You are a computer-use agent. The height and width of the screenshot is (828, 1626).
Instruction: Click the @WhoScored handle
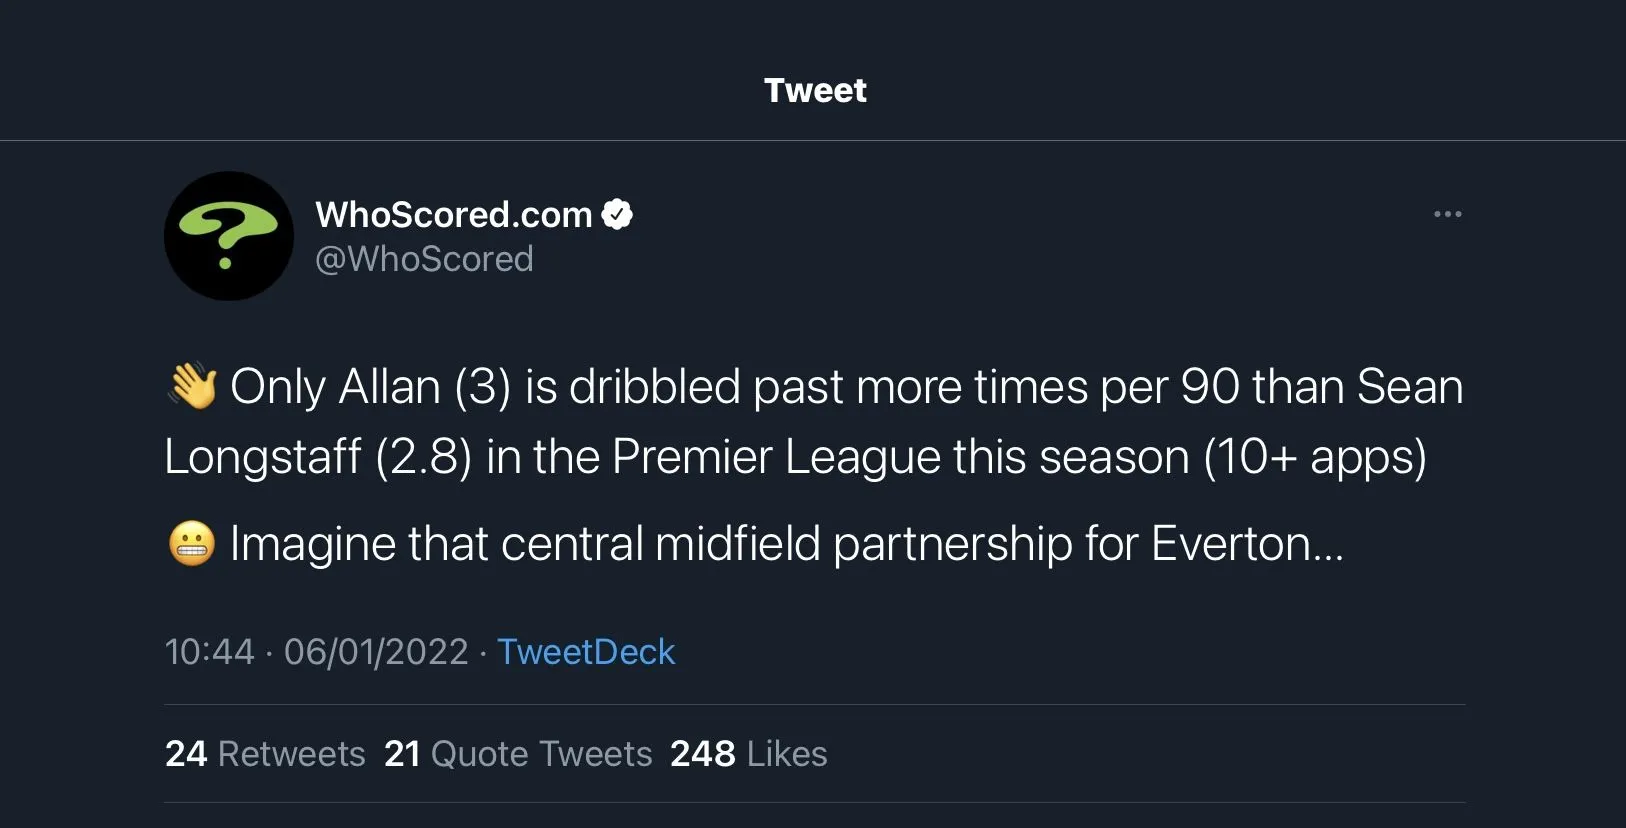tap(424, 259)
